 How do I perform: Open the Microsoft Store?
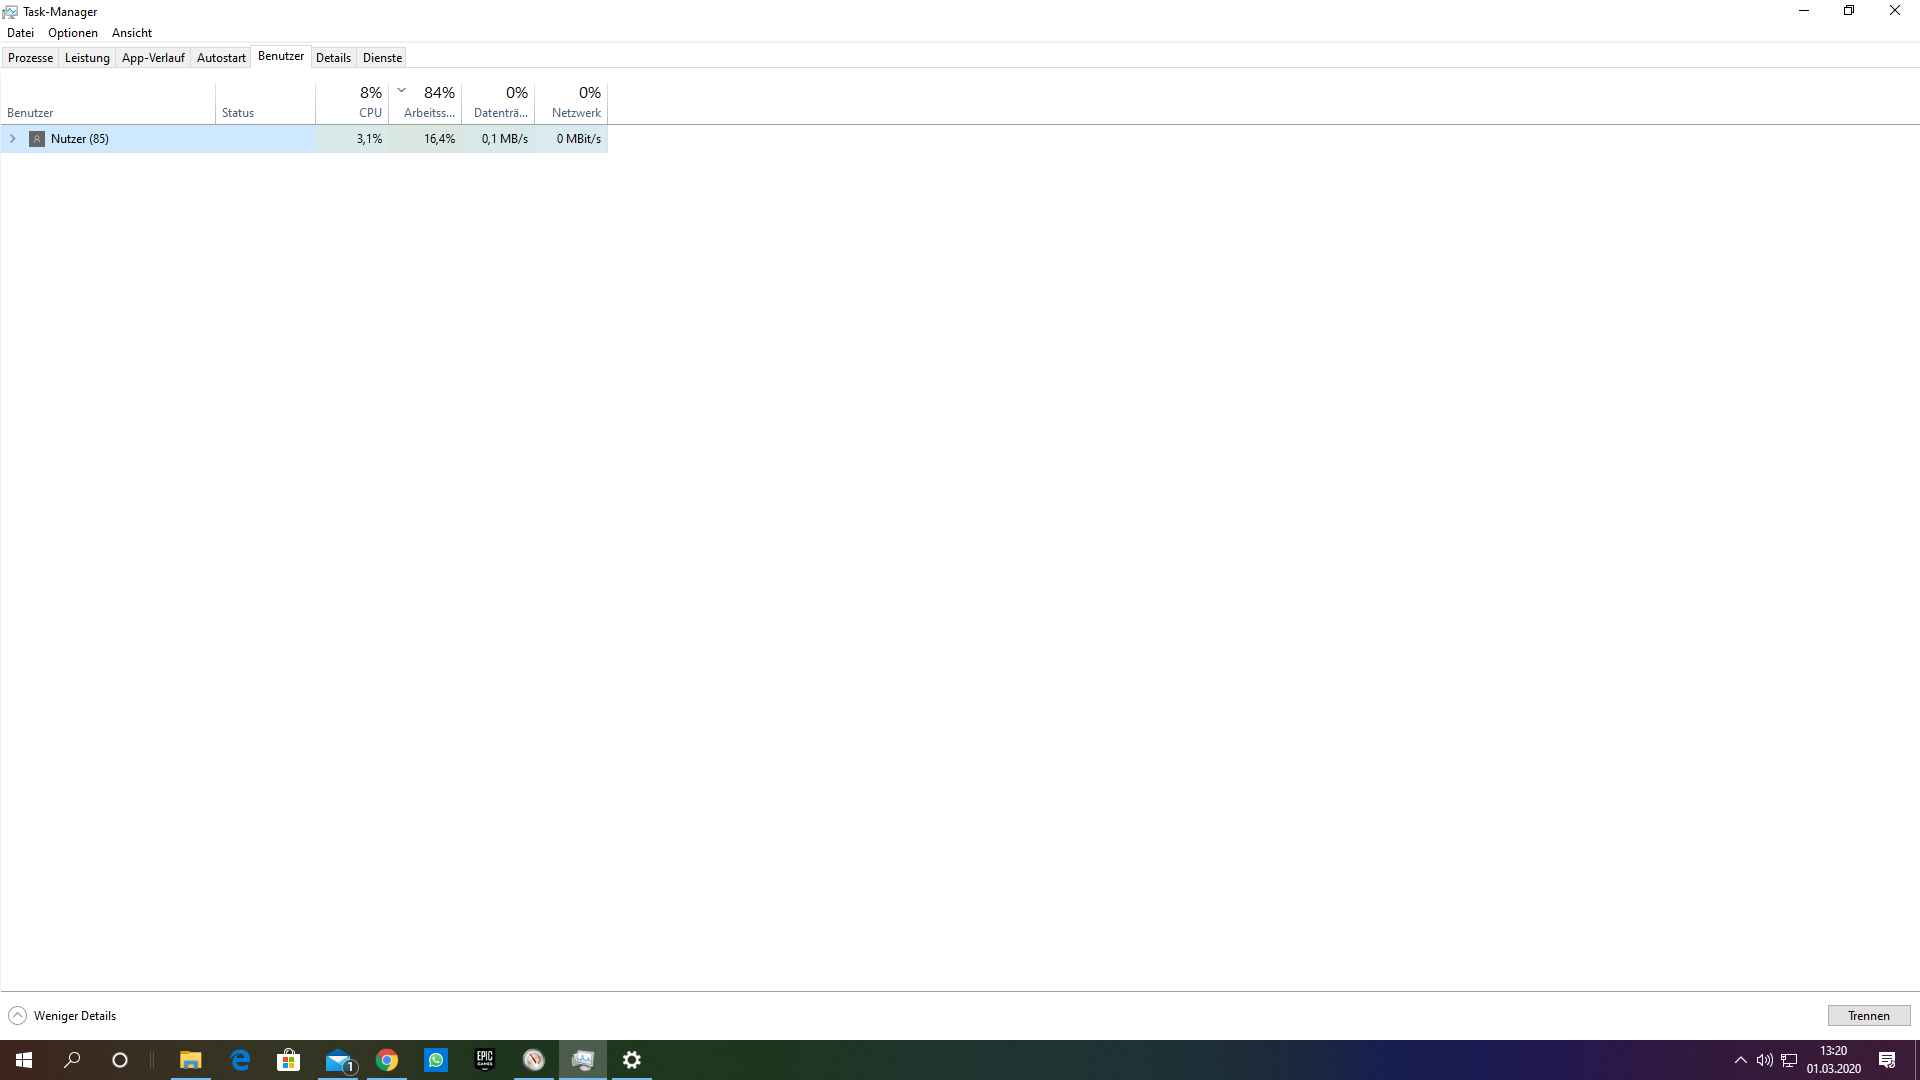(289, 1059)
